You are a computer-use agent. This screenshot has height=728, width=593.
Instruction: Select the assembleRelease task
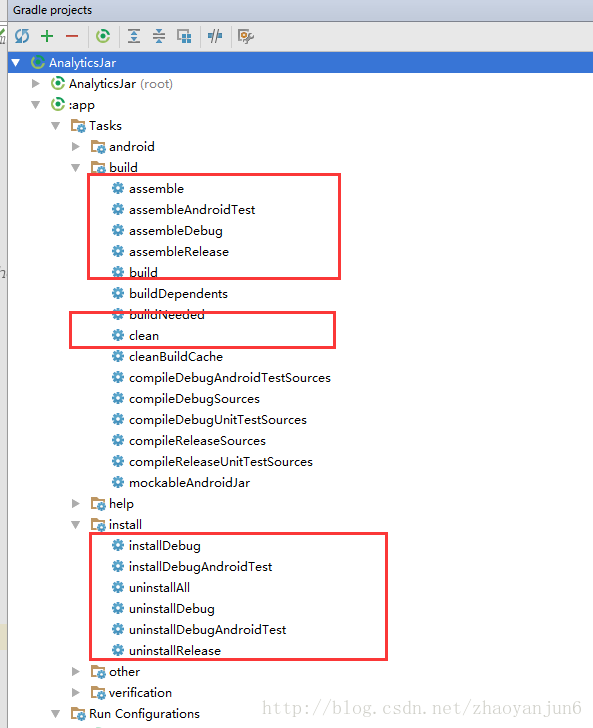click(x=179, y=252)
